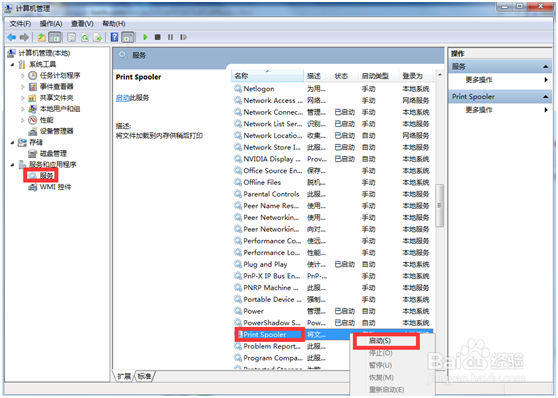Screen dimensions: 558x398
Task: Click the Pause Service toolbar icon
Action: 170,37
